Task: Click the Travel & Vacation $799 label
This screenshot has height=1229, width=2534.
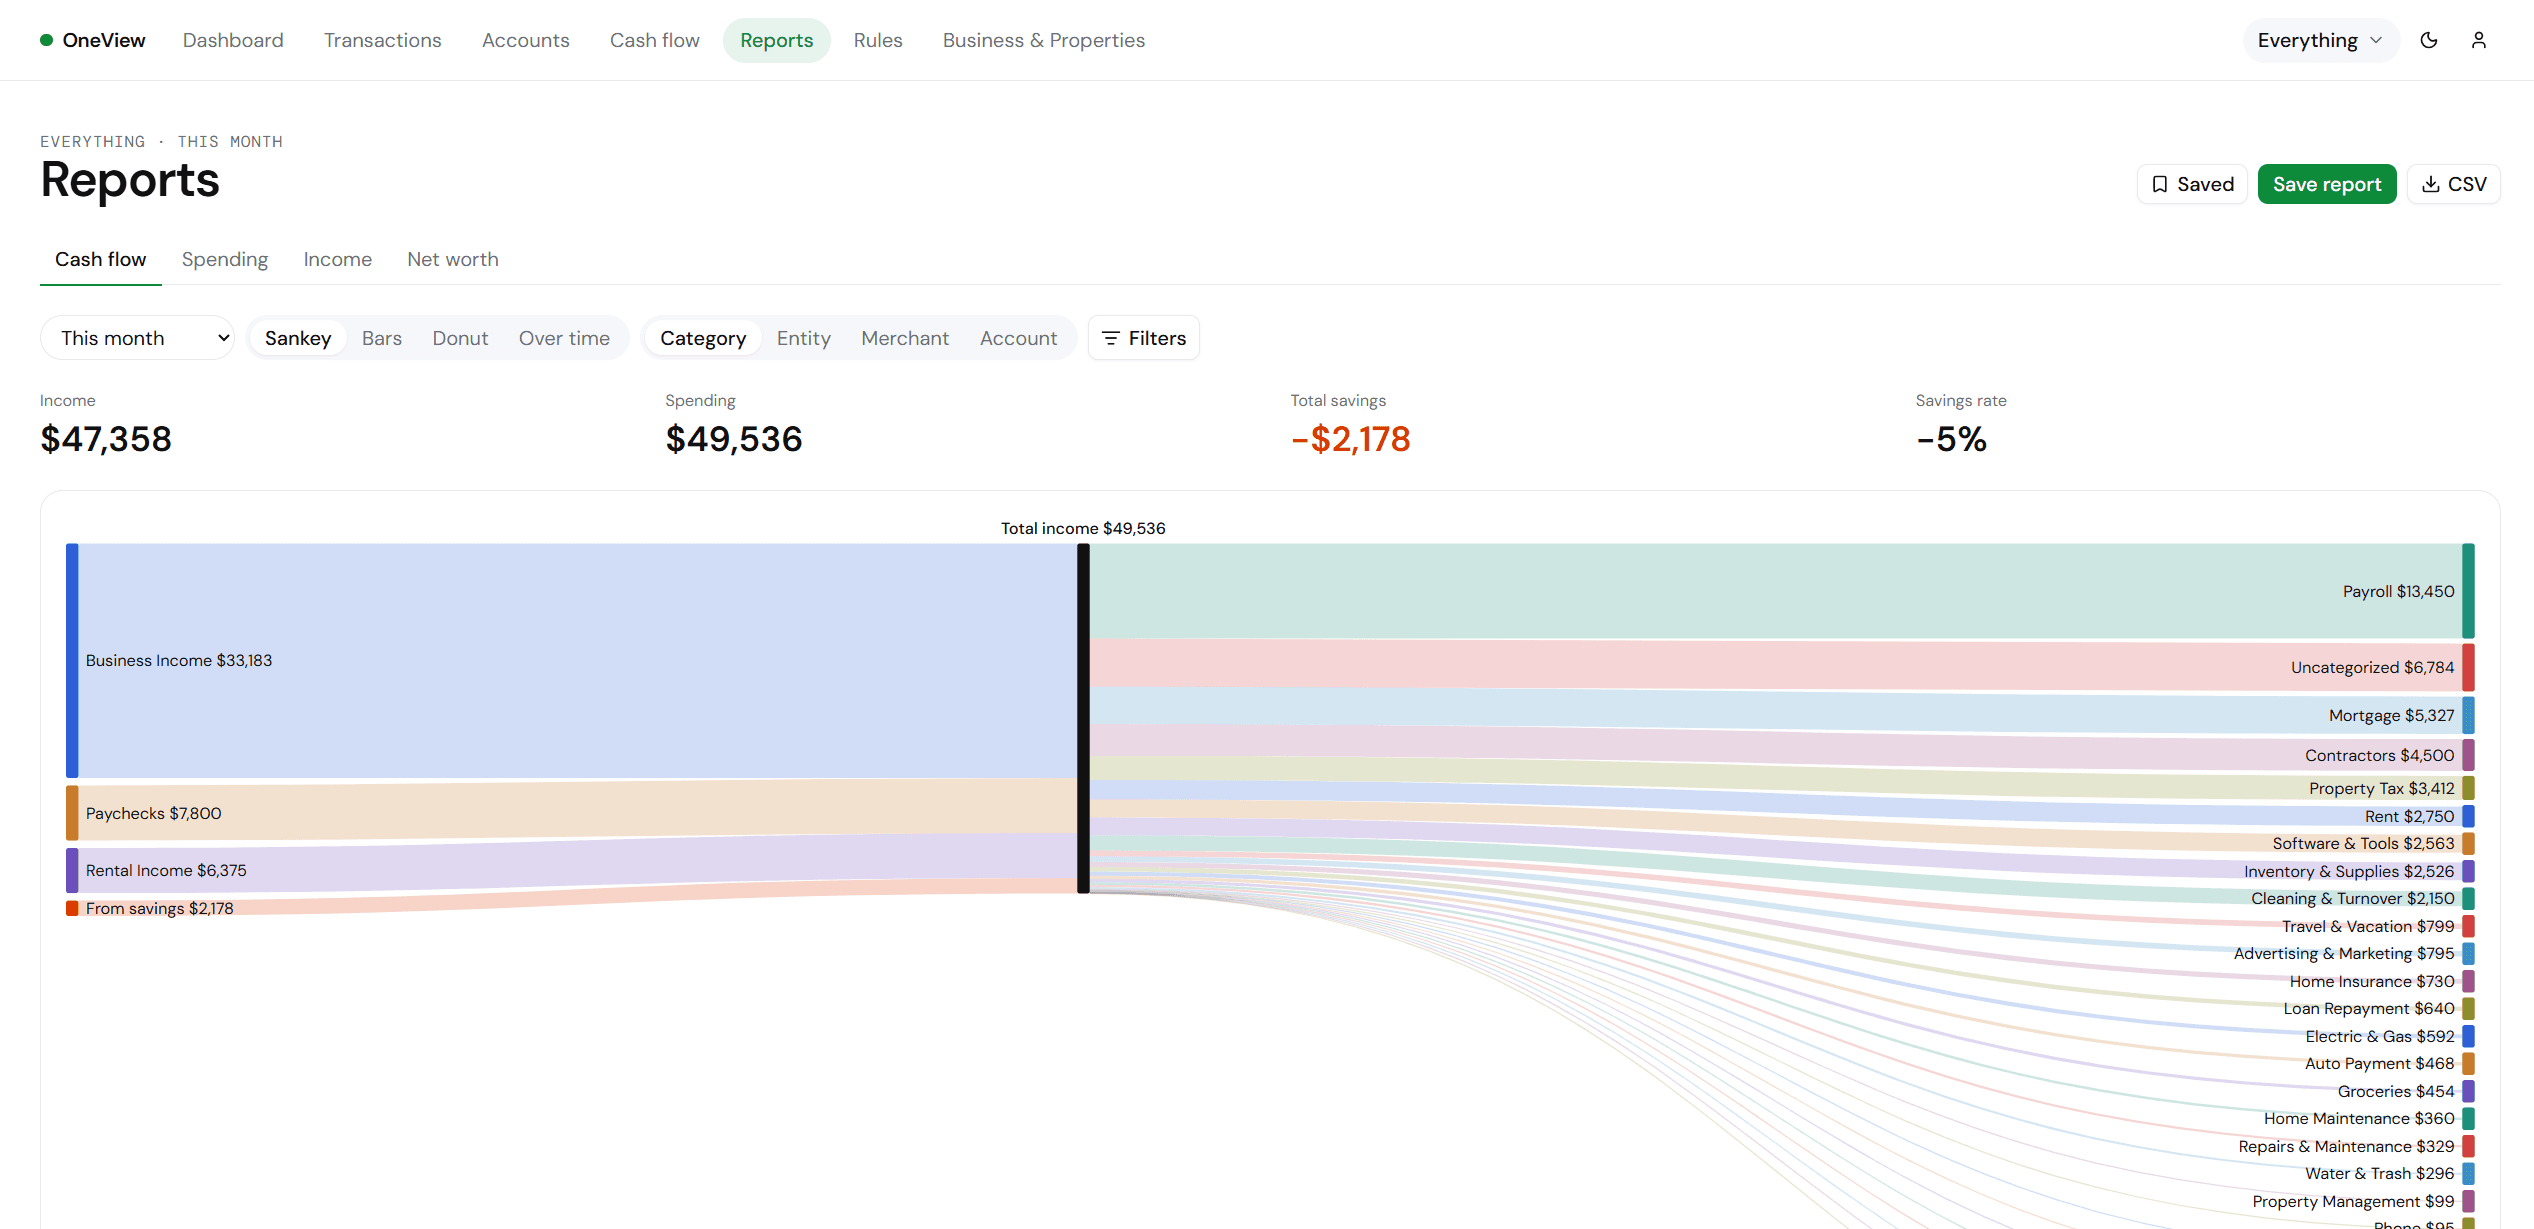Action: (x=2368, y=926)
